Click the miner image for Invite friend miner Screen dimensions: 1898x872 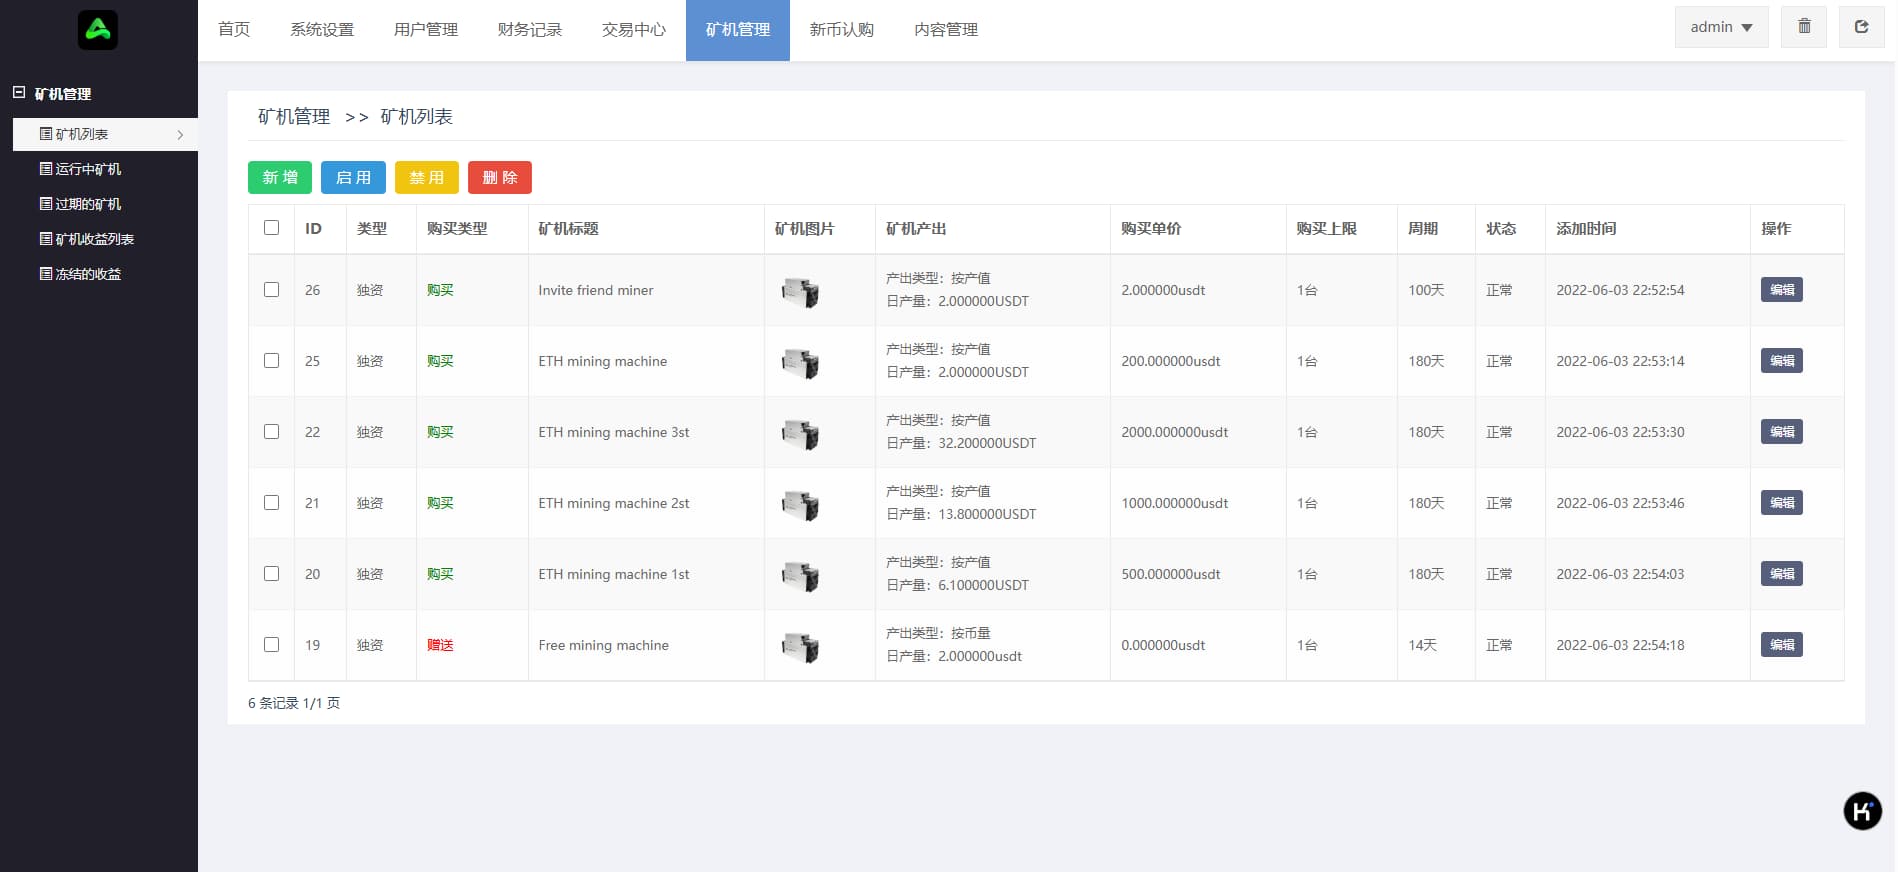tap(800, 292)
